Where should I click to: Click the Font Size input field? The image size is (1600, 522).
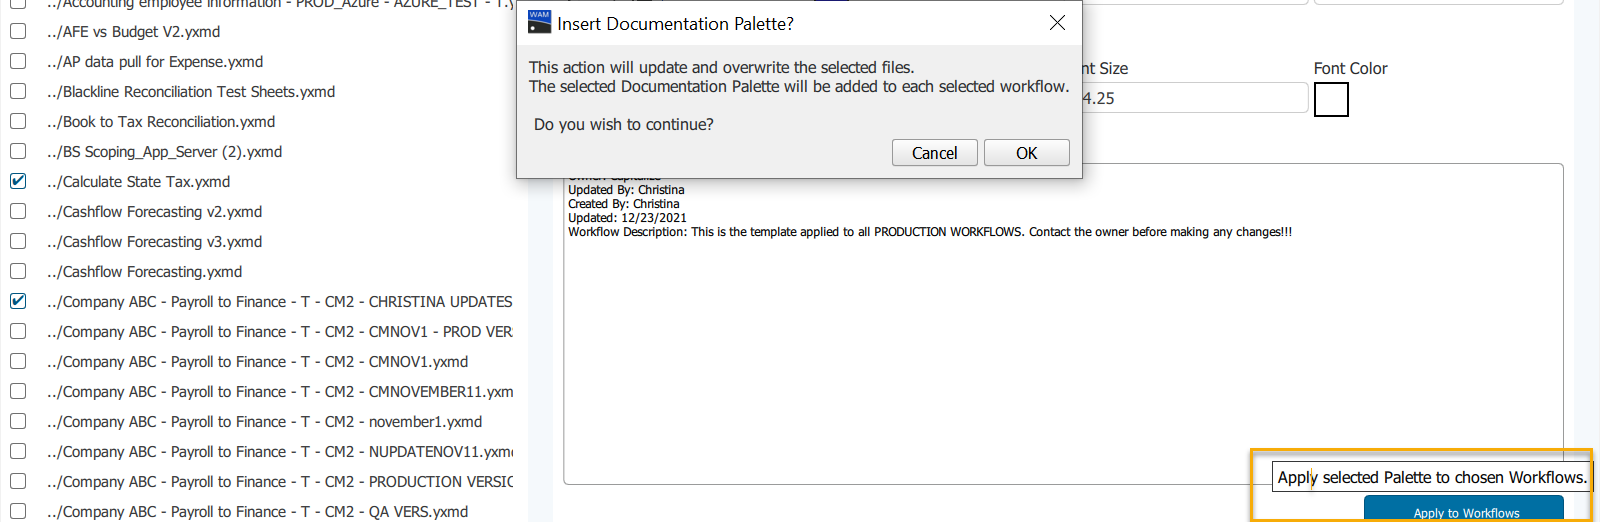click(1195, 98)
